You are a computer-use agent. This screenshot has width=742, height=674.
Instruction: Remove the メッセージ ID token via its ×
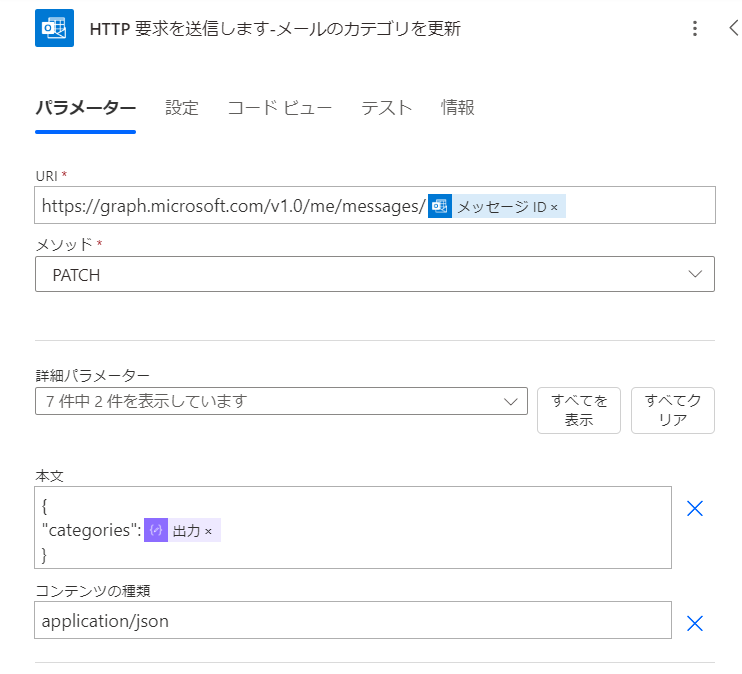[x=554, y=208]
